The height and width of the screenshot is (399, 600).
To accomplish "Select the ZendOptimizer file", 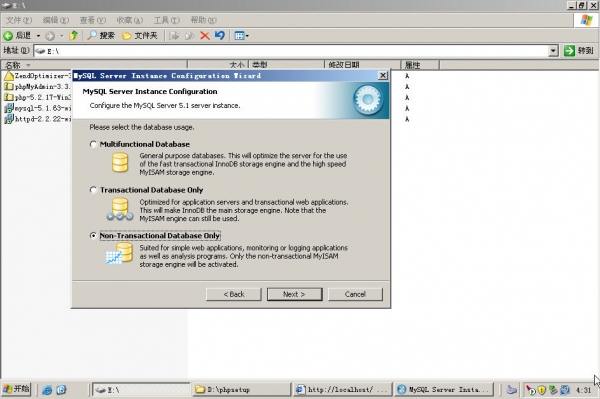I will point(43,76).
